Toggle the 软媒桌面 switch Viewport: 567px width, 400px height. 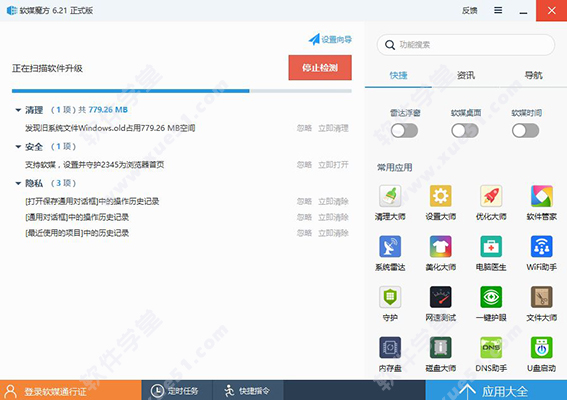(x=465, y=131)
